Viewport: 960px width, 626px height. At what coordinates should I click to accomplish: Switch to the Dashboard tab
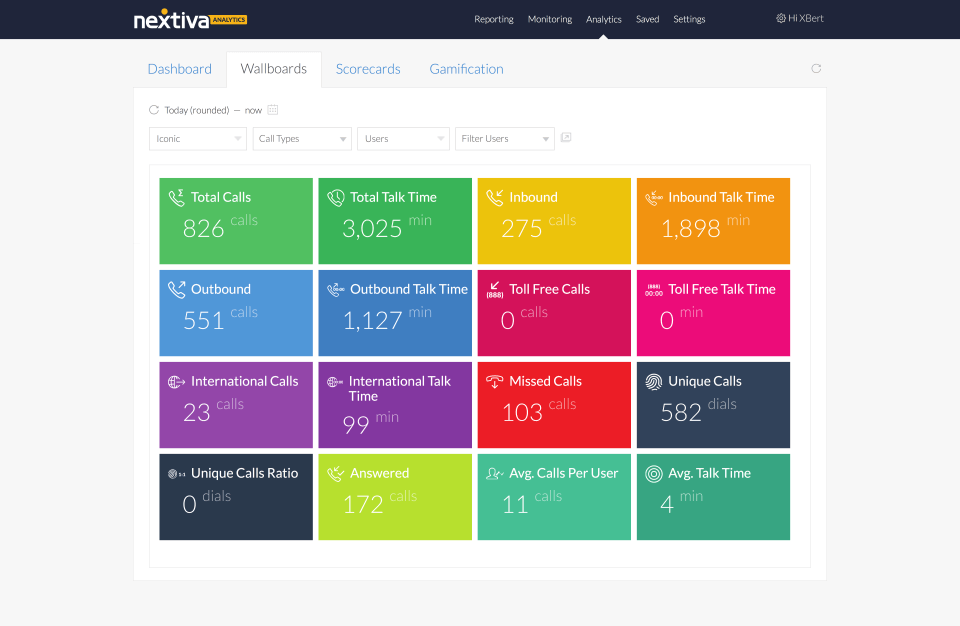point(179,69)
